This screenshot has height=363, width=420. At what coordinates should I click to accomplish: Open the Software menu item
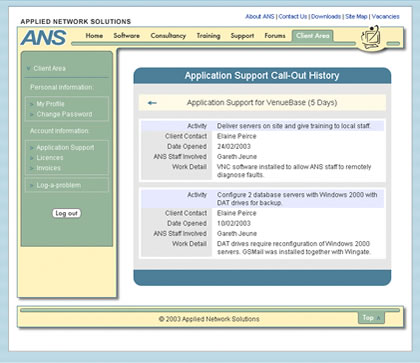coord(126,35)
